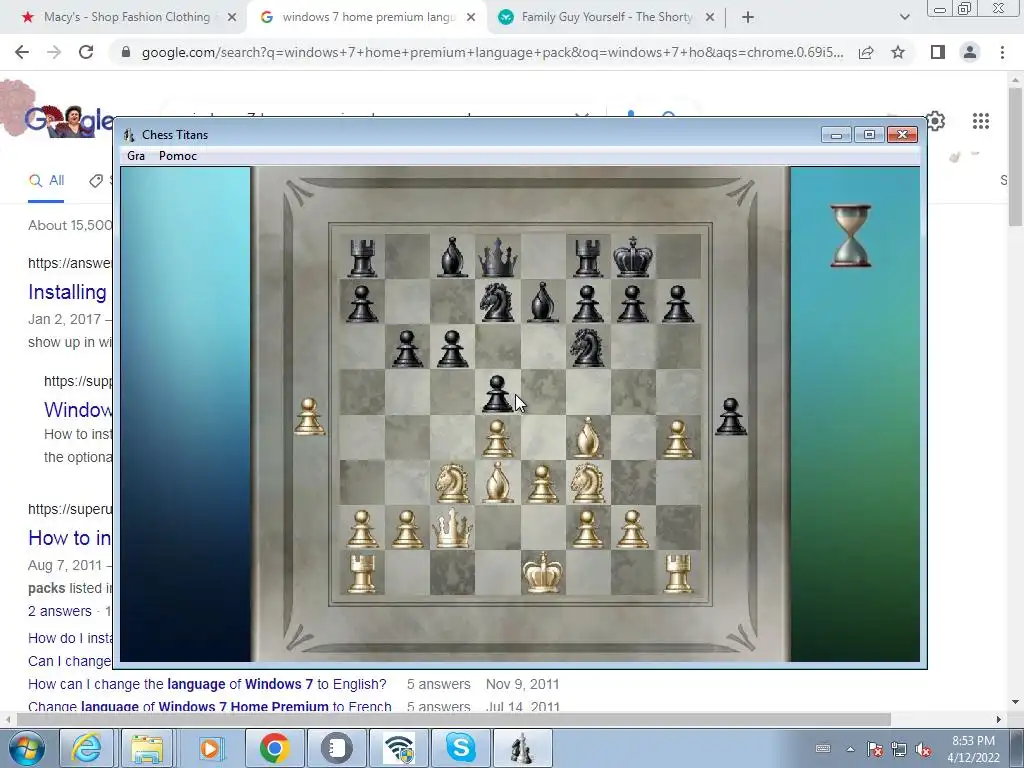This screenshot has width=1024, height=768.
Task: Click the hourglass icon in Chess Titans
Action: (x=850, y=236)
